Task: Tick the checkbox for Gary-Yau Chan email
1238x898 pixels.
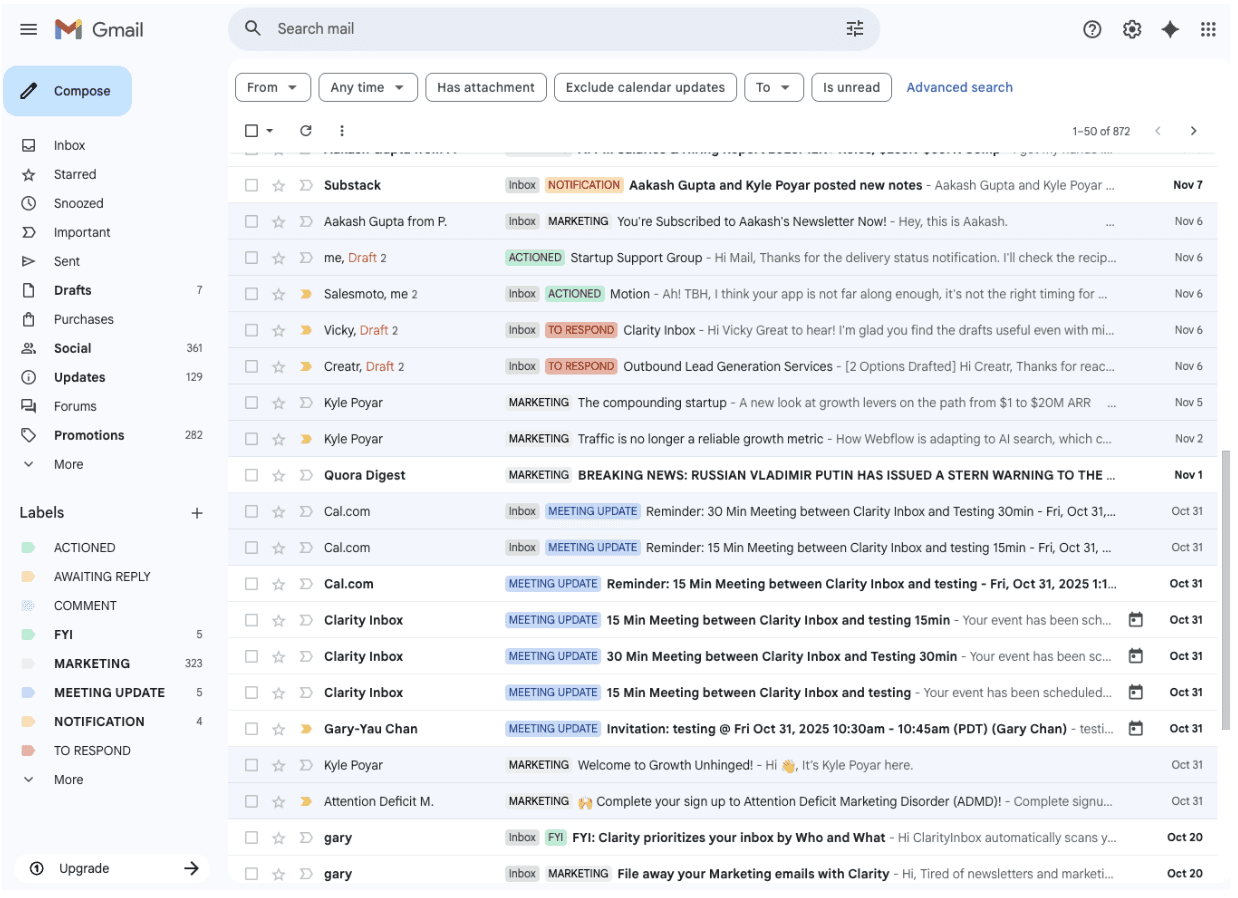Action: pyautogui.click(x=251, y=729)
